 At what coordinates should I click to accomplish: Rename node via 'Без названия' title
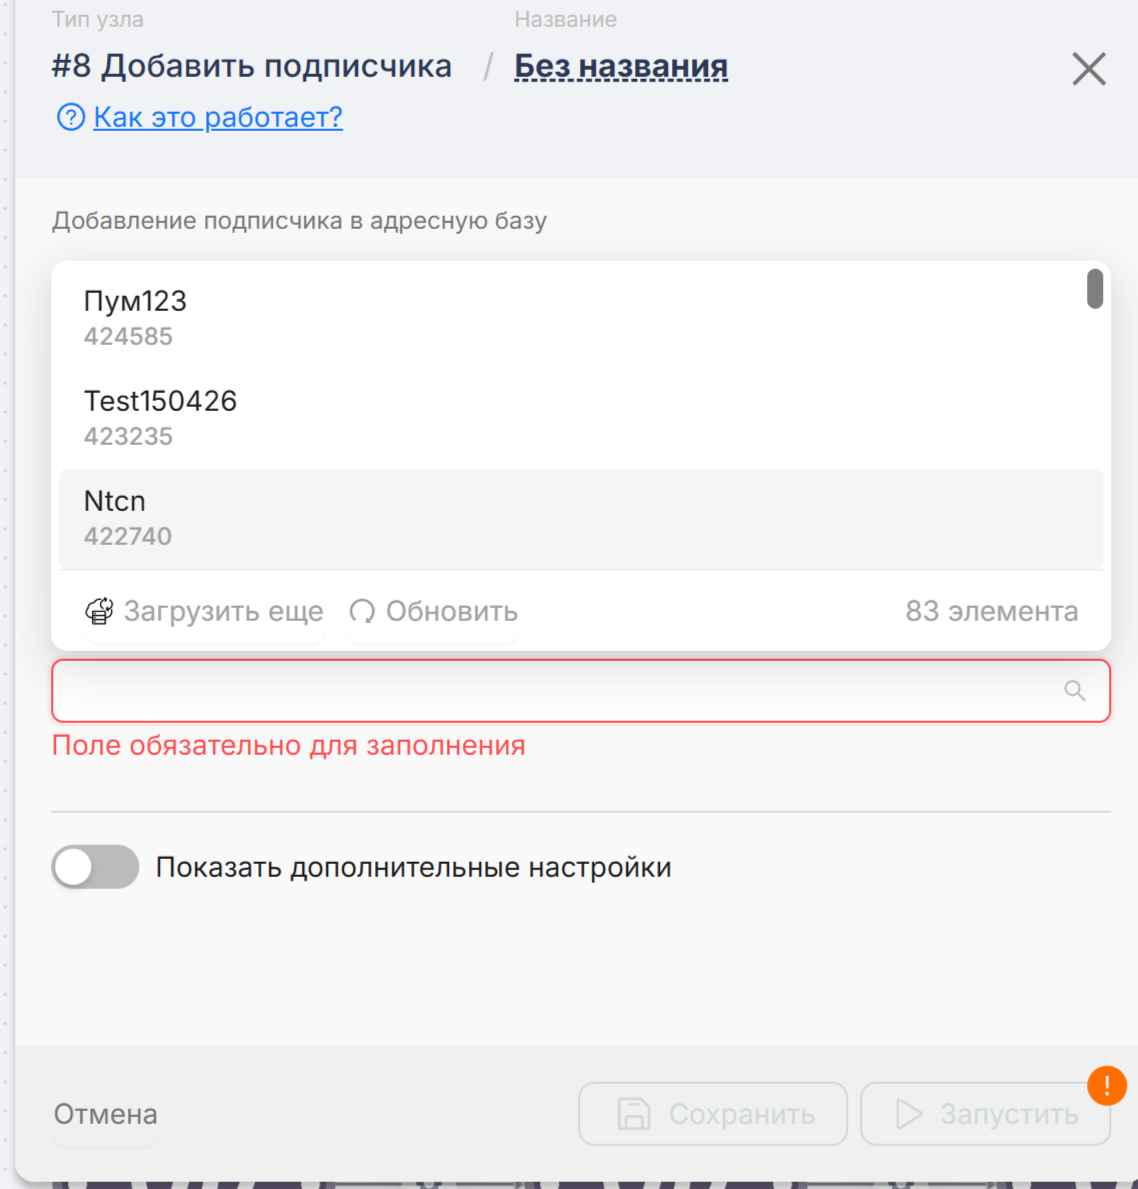(621, 67)
